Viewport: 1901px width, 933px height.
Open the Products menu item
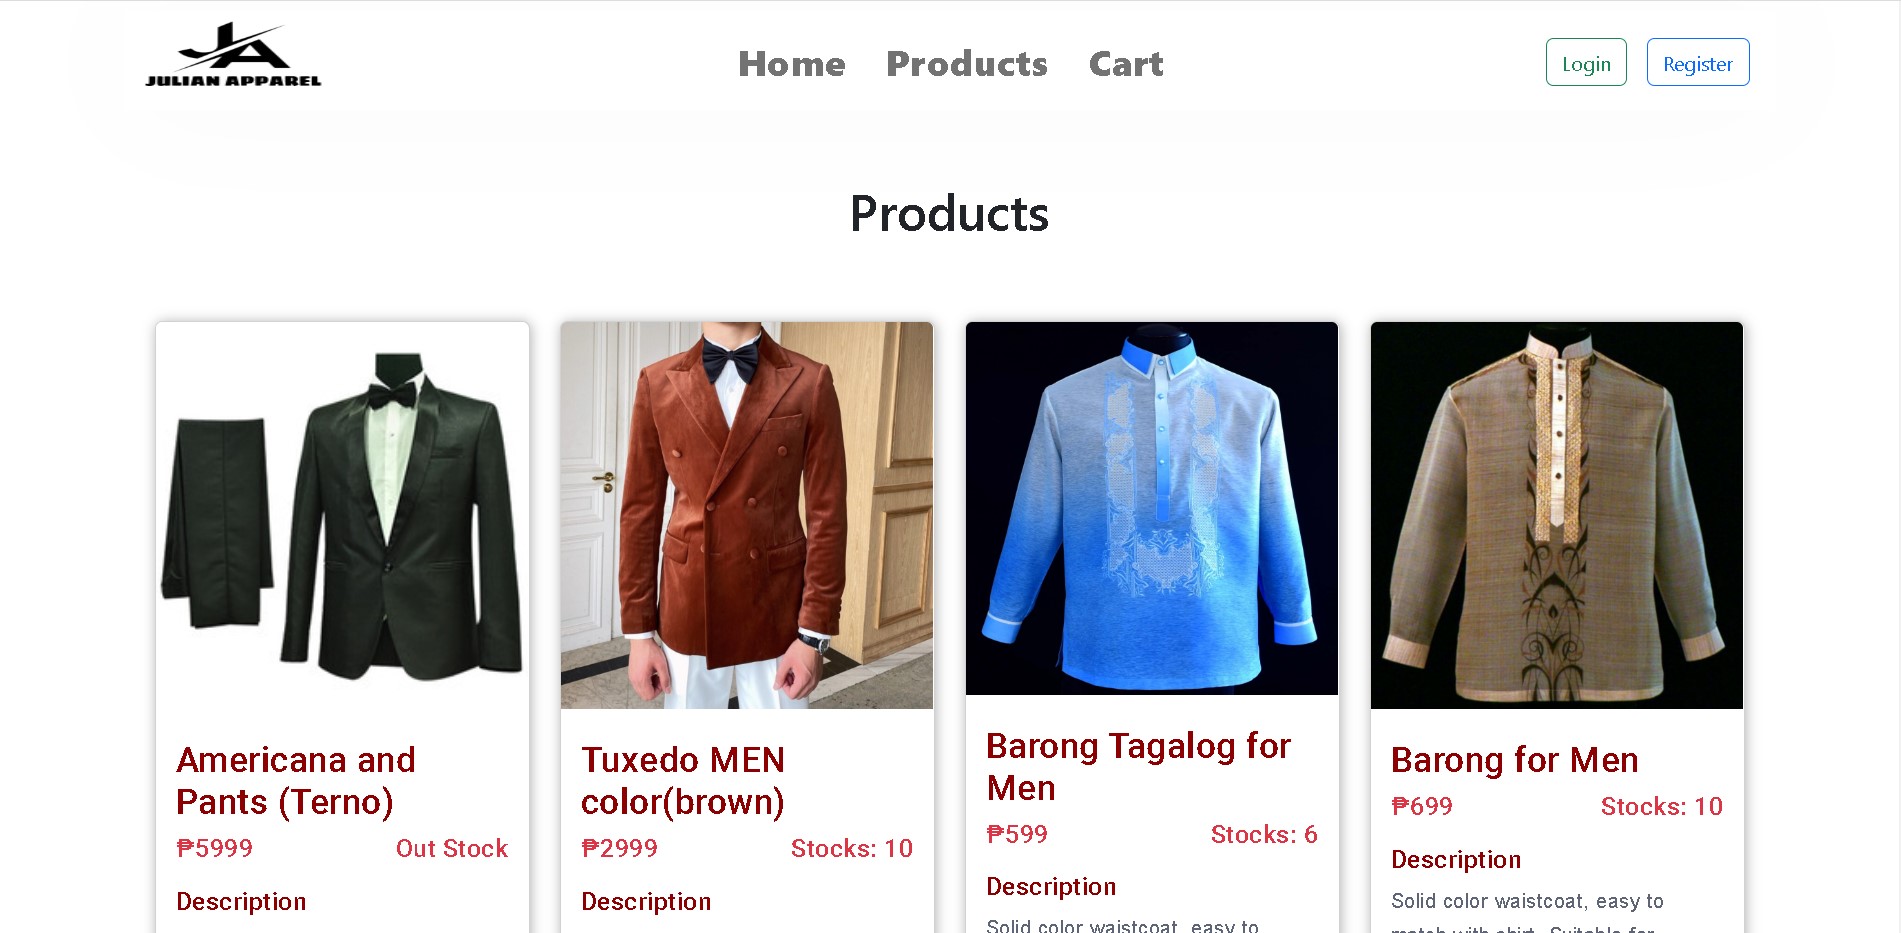[x=967, y=64]
